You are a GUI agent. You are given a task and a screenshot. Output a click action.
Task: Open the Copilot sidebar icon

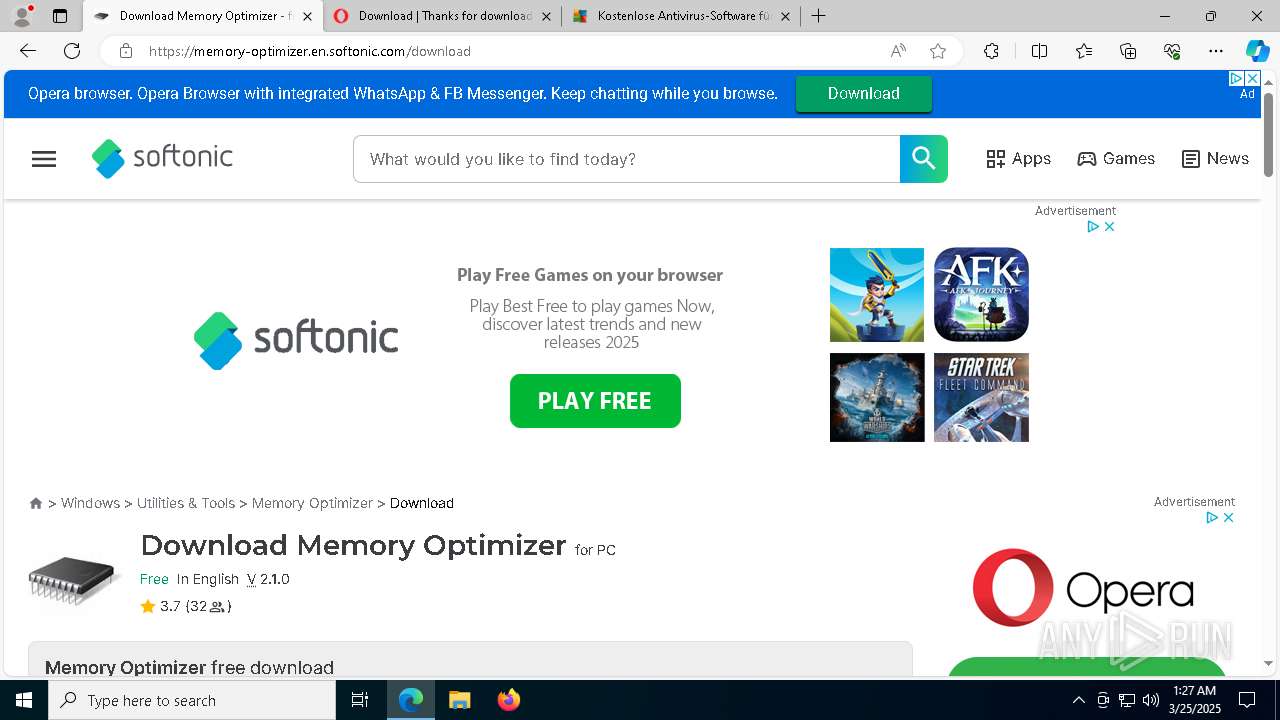point(1257,51)
